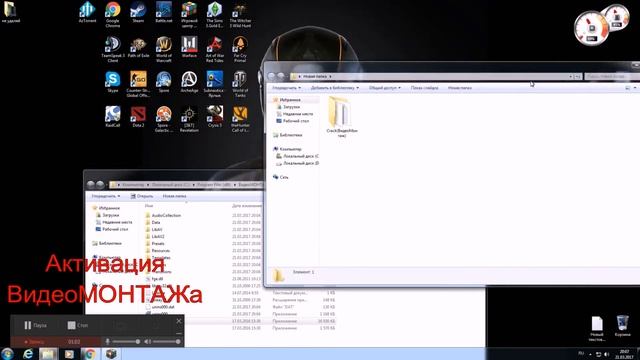Pause the recording with the Пауза button
The image size is (640, 360).
click(35, 325)
